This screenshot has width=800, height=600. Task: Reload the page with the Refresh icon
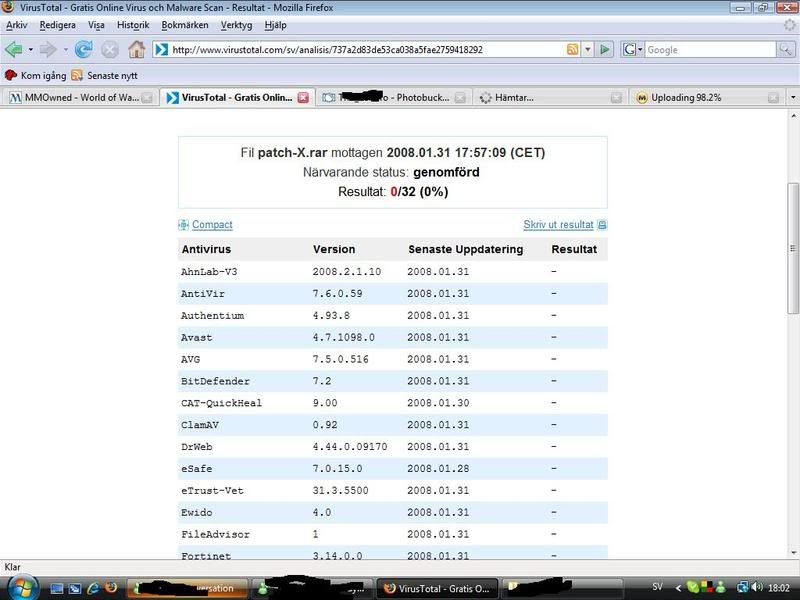click(83, 49)
